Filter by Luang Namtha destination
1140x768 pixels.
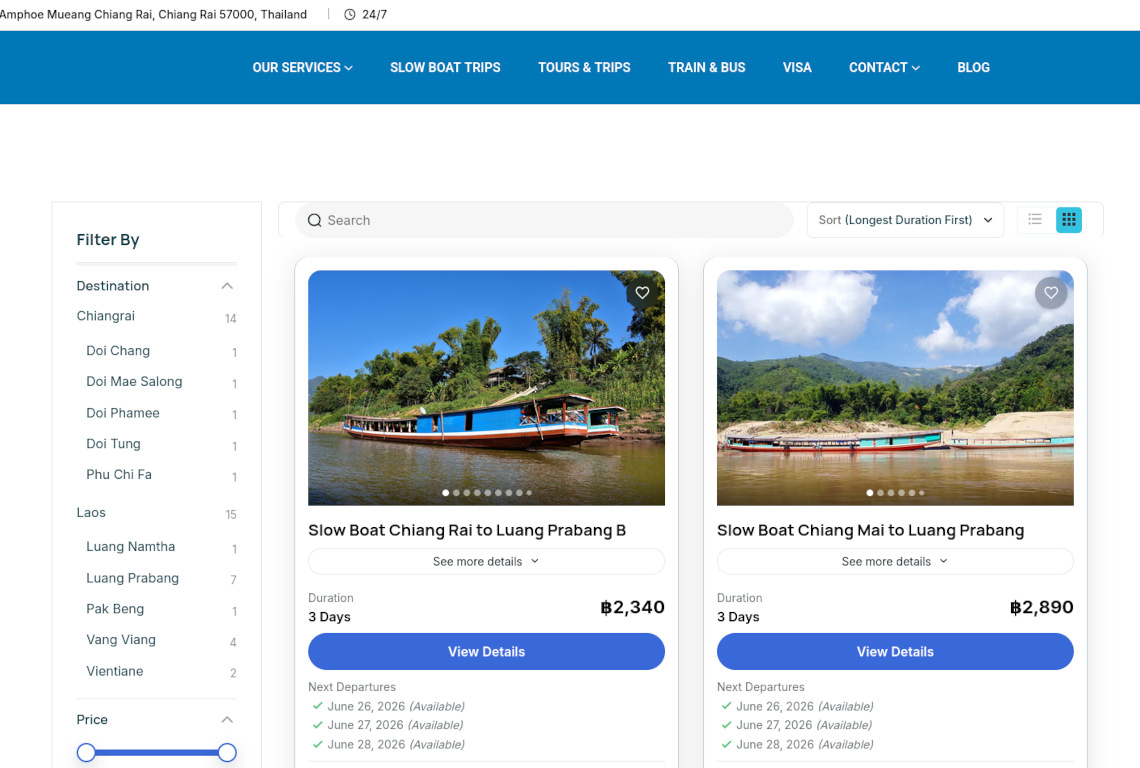pyautogui.click(x=130, y=547)
